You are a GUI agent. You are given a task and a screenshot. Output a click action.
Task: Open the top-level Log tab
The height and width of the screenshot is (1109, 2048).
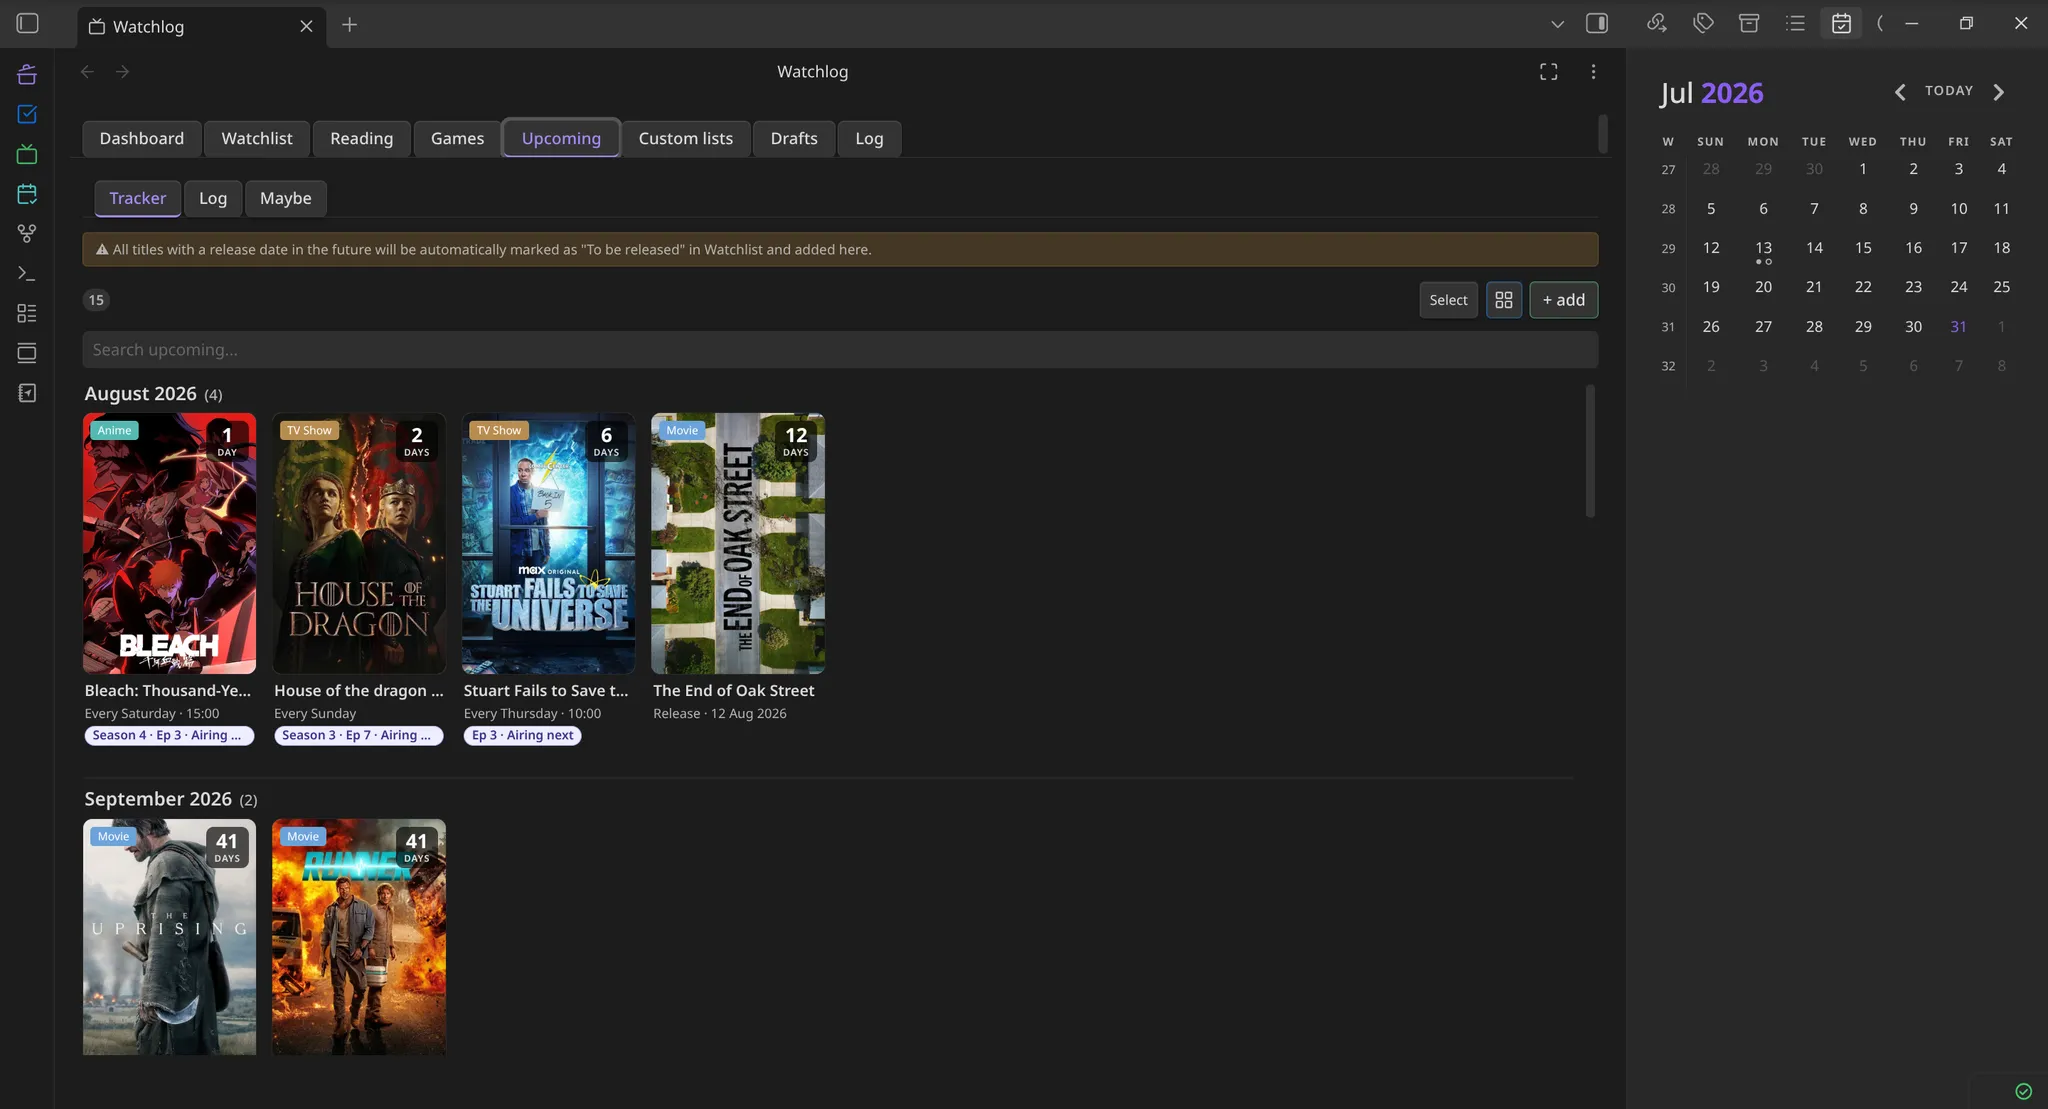pos(869,139)
